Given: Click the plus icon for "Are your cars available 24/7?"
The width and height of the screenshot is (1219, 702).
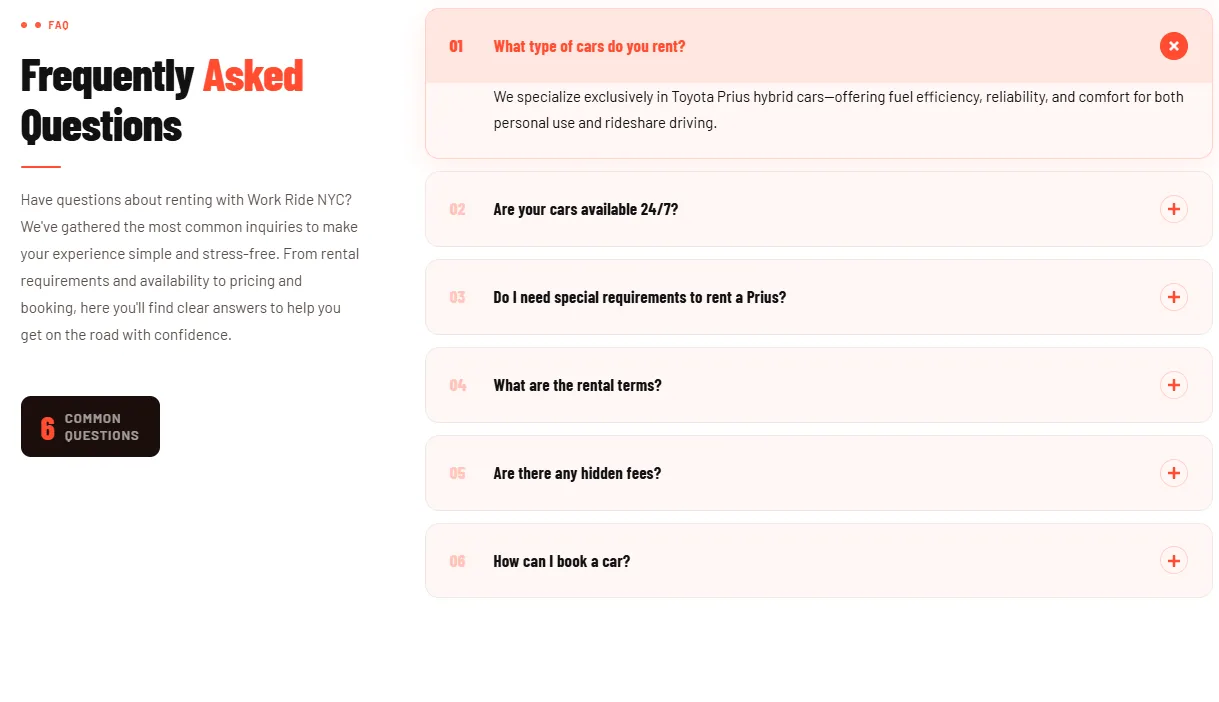Looking at the screenshot, I should coord(1174,209).
